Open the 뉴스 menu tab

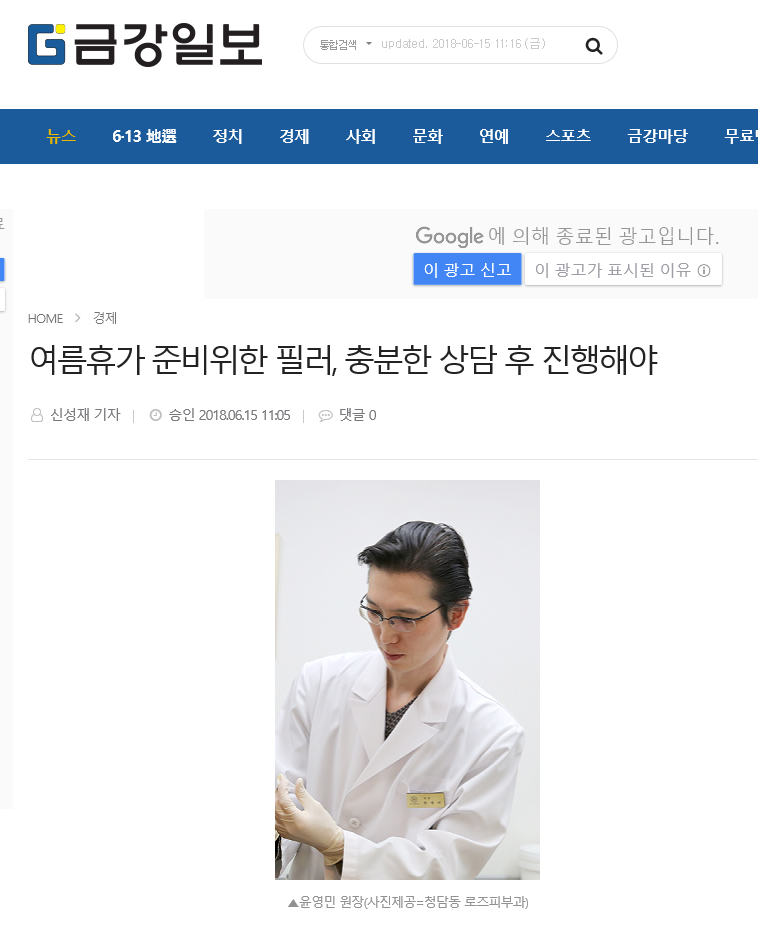click(x=61, y=136)
